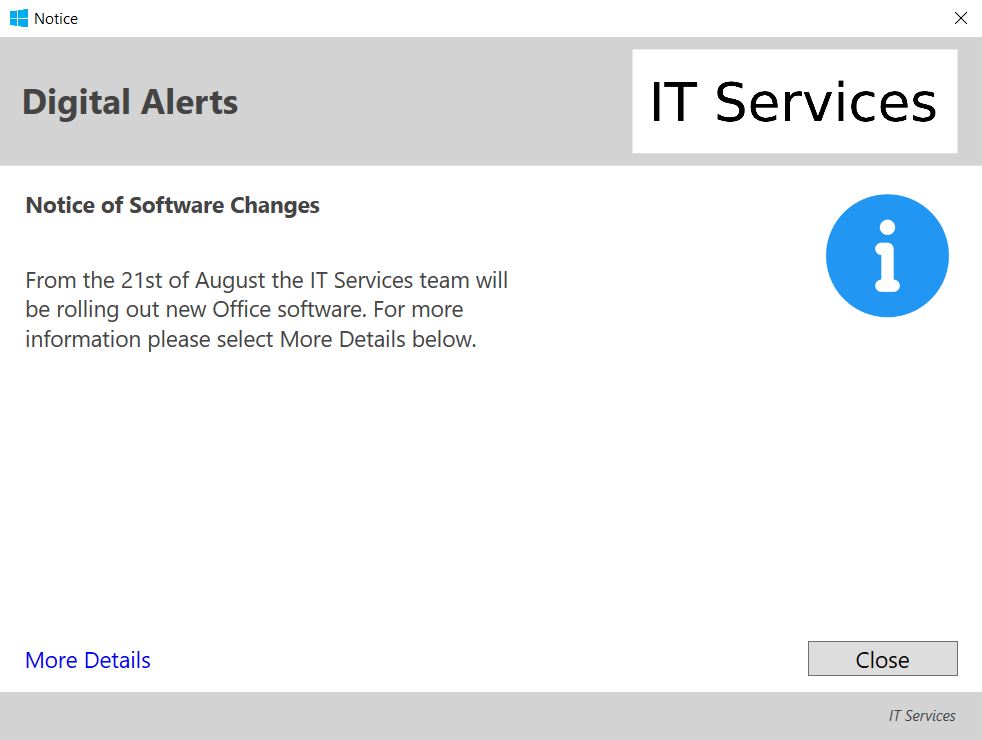Click the last line of the message paragraph
982x740 pixels.
(x=250, y=339)
